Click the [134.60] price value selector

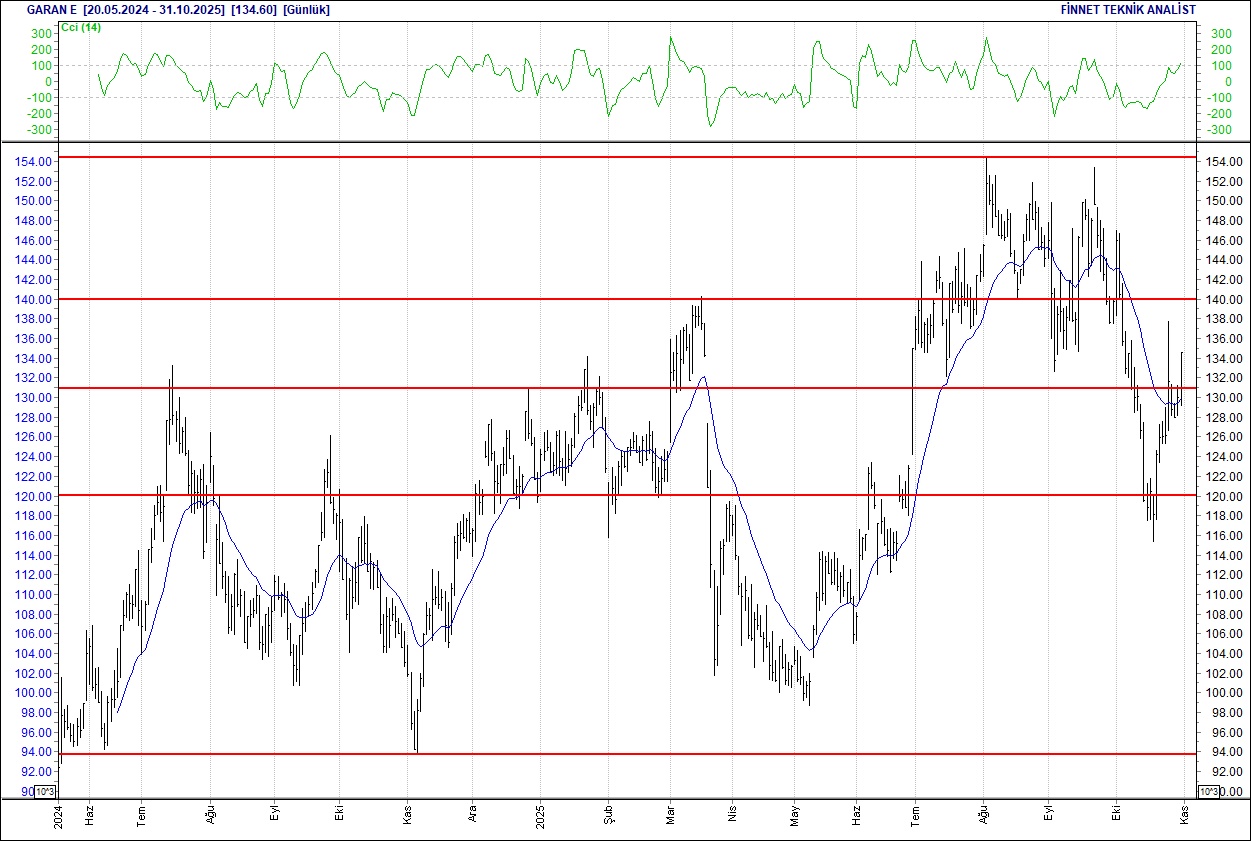point(254,9)
